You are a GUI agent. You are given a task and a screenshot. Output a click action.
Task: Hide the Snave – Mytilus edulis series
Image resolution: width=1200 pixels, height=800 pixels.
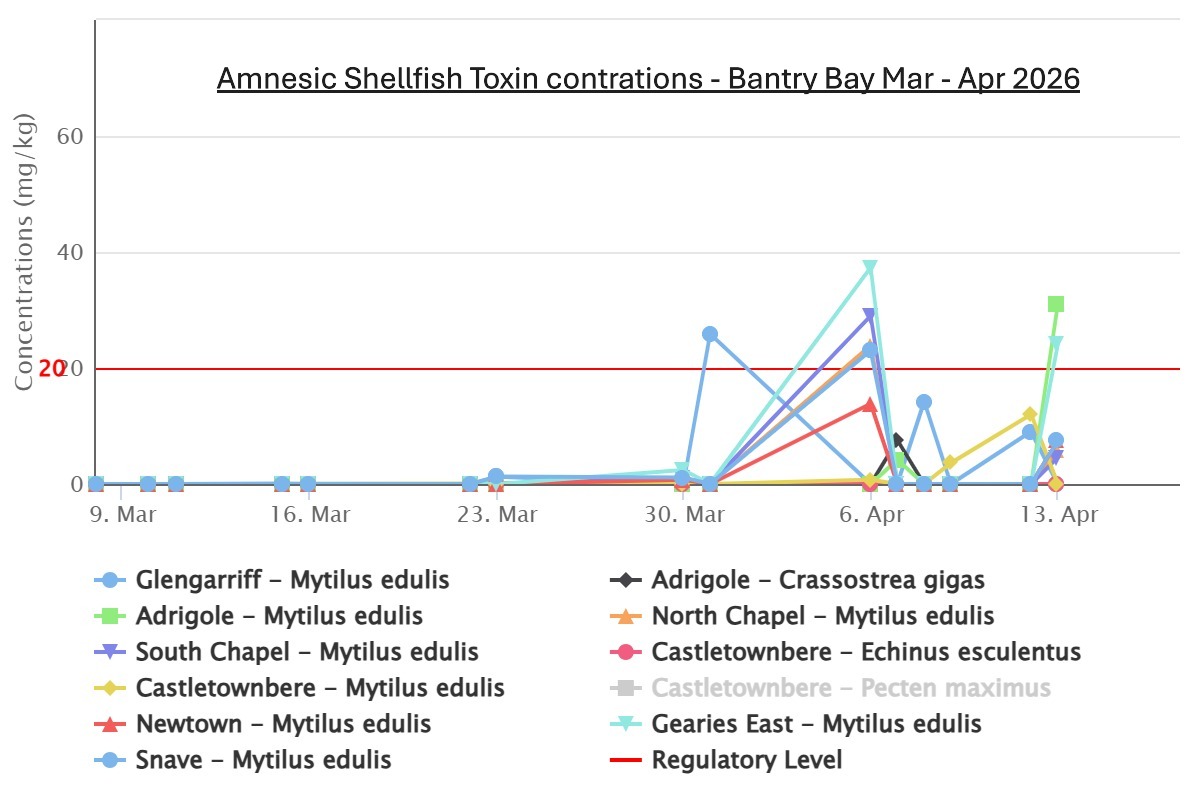pyautogui.click(x=311, y=760)
